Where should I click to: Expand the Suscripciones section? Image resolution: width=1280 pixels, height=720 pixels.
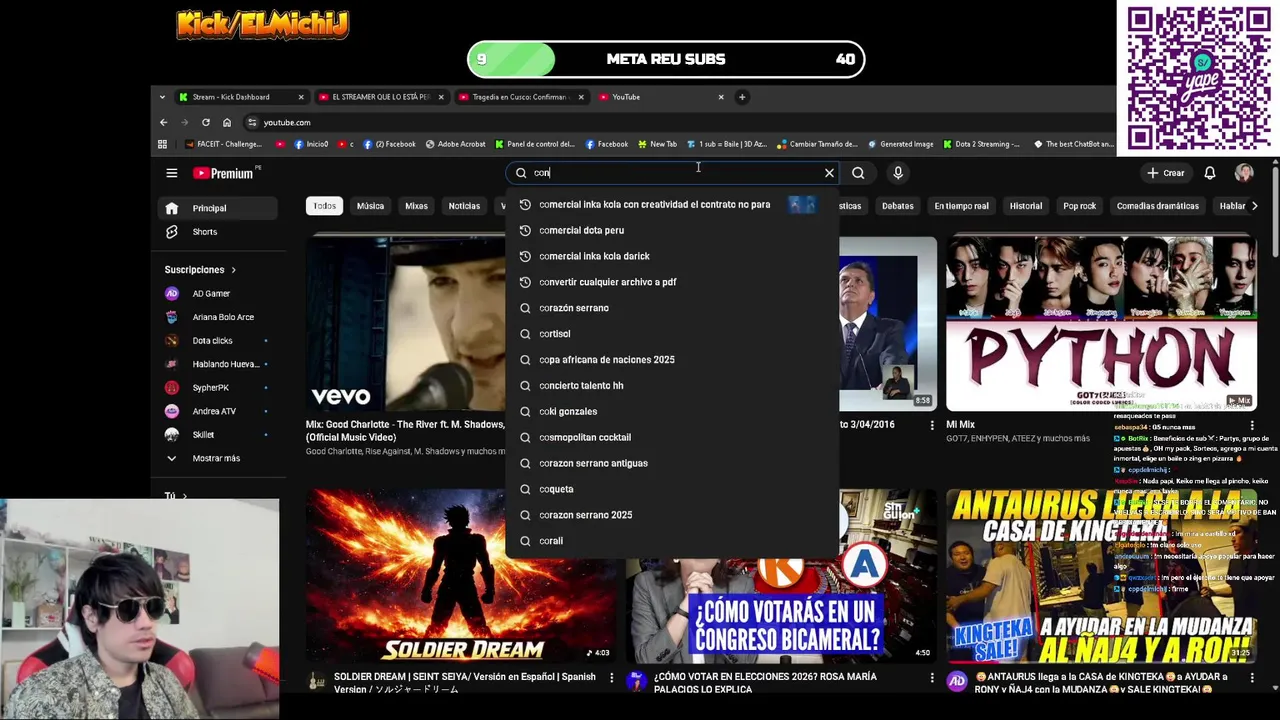click(x=200, y=270)
